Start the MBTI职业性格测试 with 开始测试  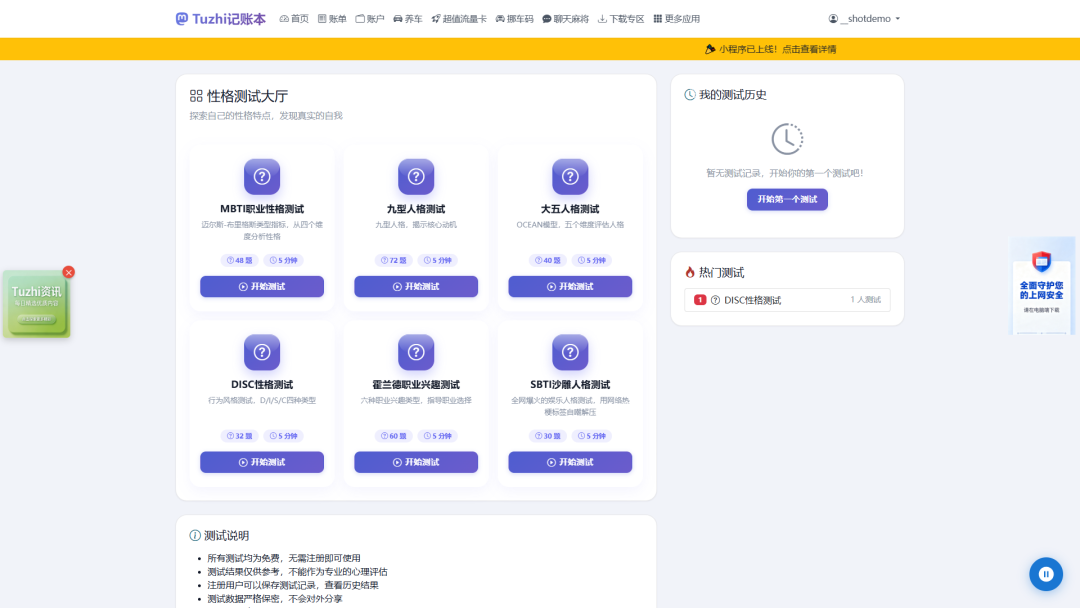click(x=262, y=286)
